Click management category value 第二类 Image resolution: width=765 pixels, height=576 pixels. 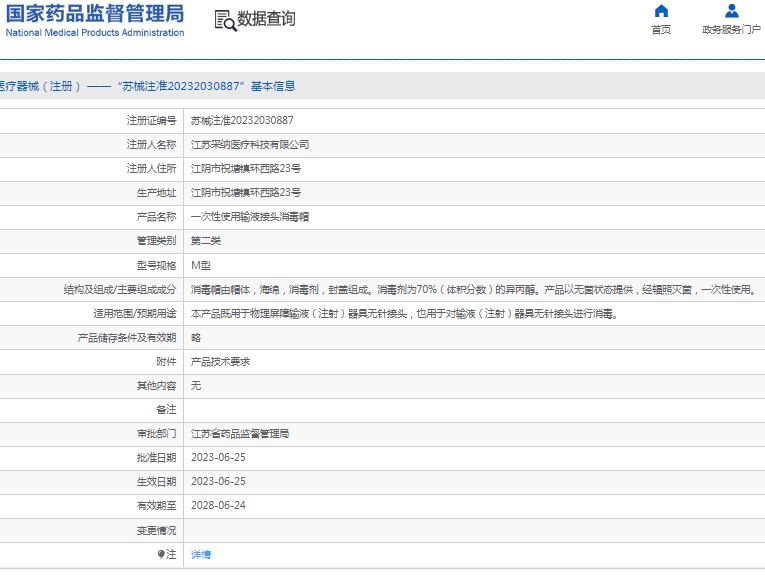click(x=206, y=241)
